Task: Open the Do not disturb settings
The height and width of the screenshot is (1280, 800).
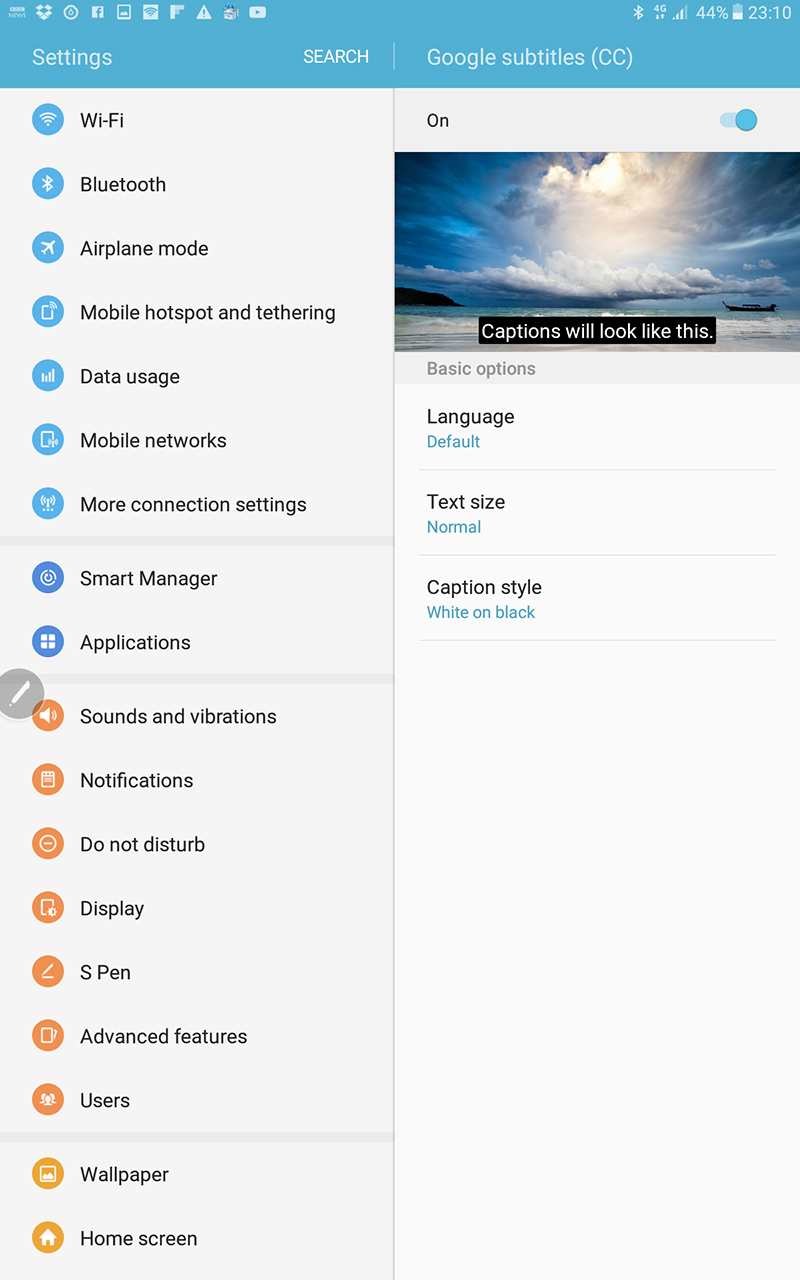Action: tap(197, 844)
